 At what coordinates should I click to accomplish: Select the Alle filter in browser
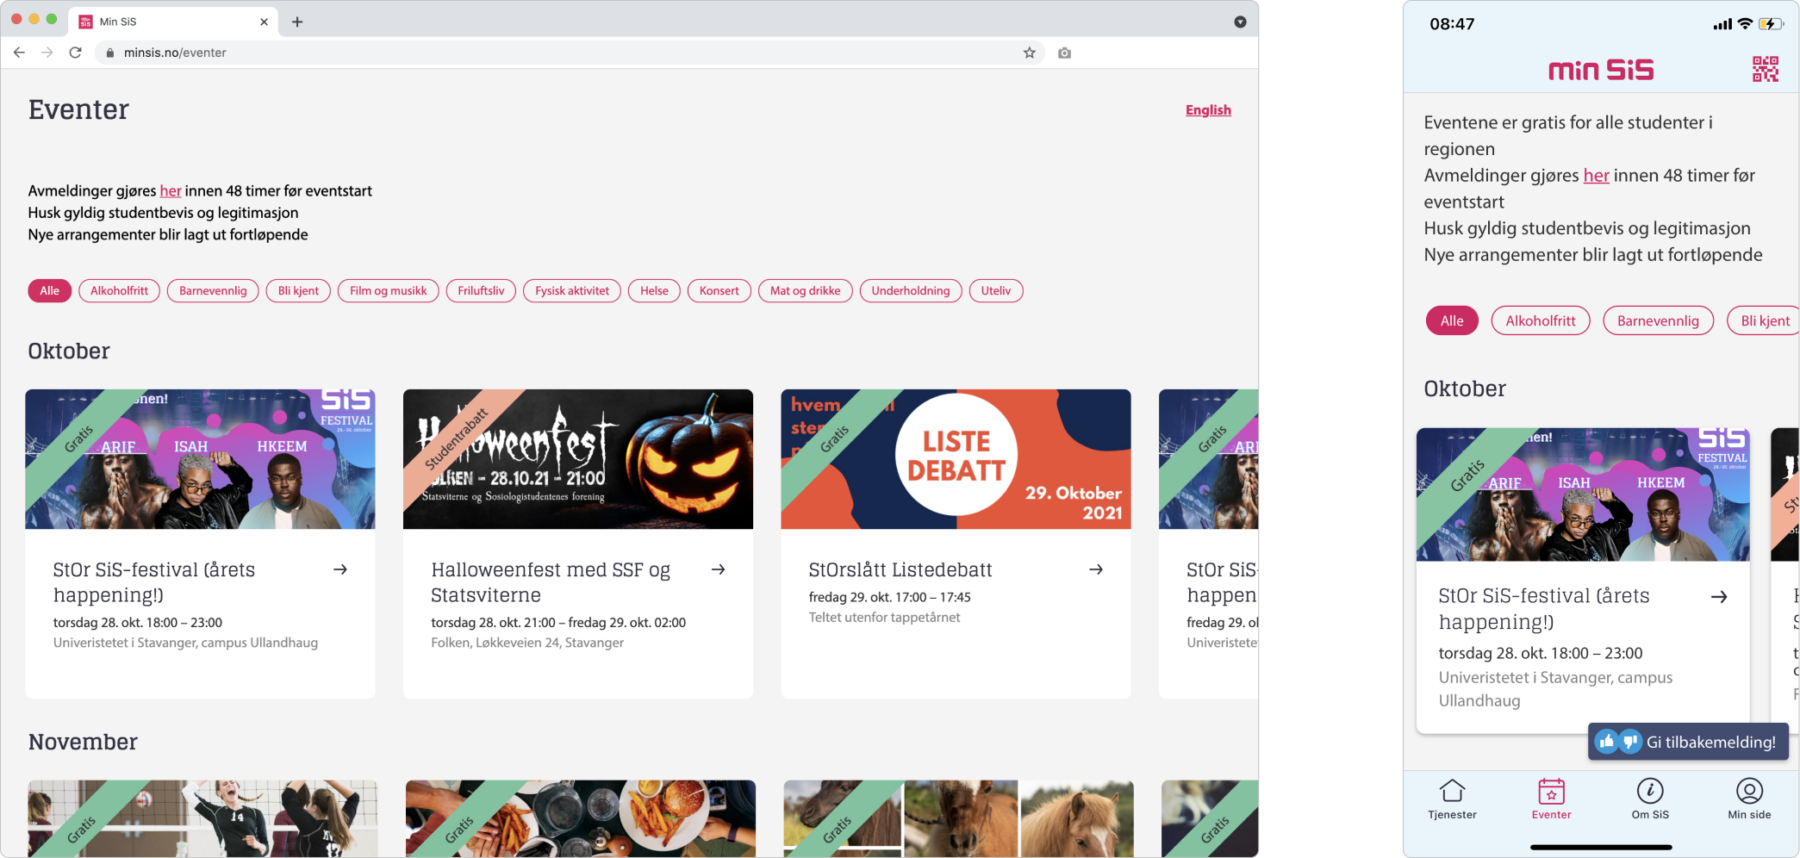coord(50,291)
